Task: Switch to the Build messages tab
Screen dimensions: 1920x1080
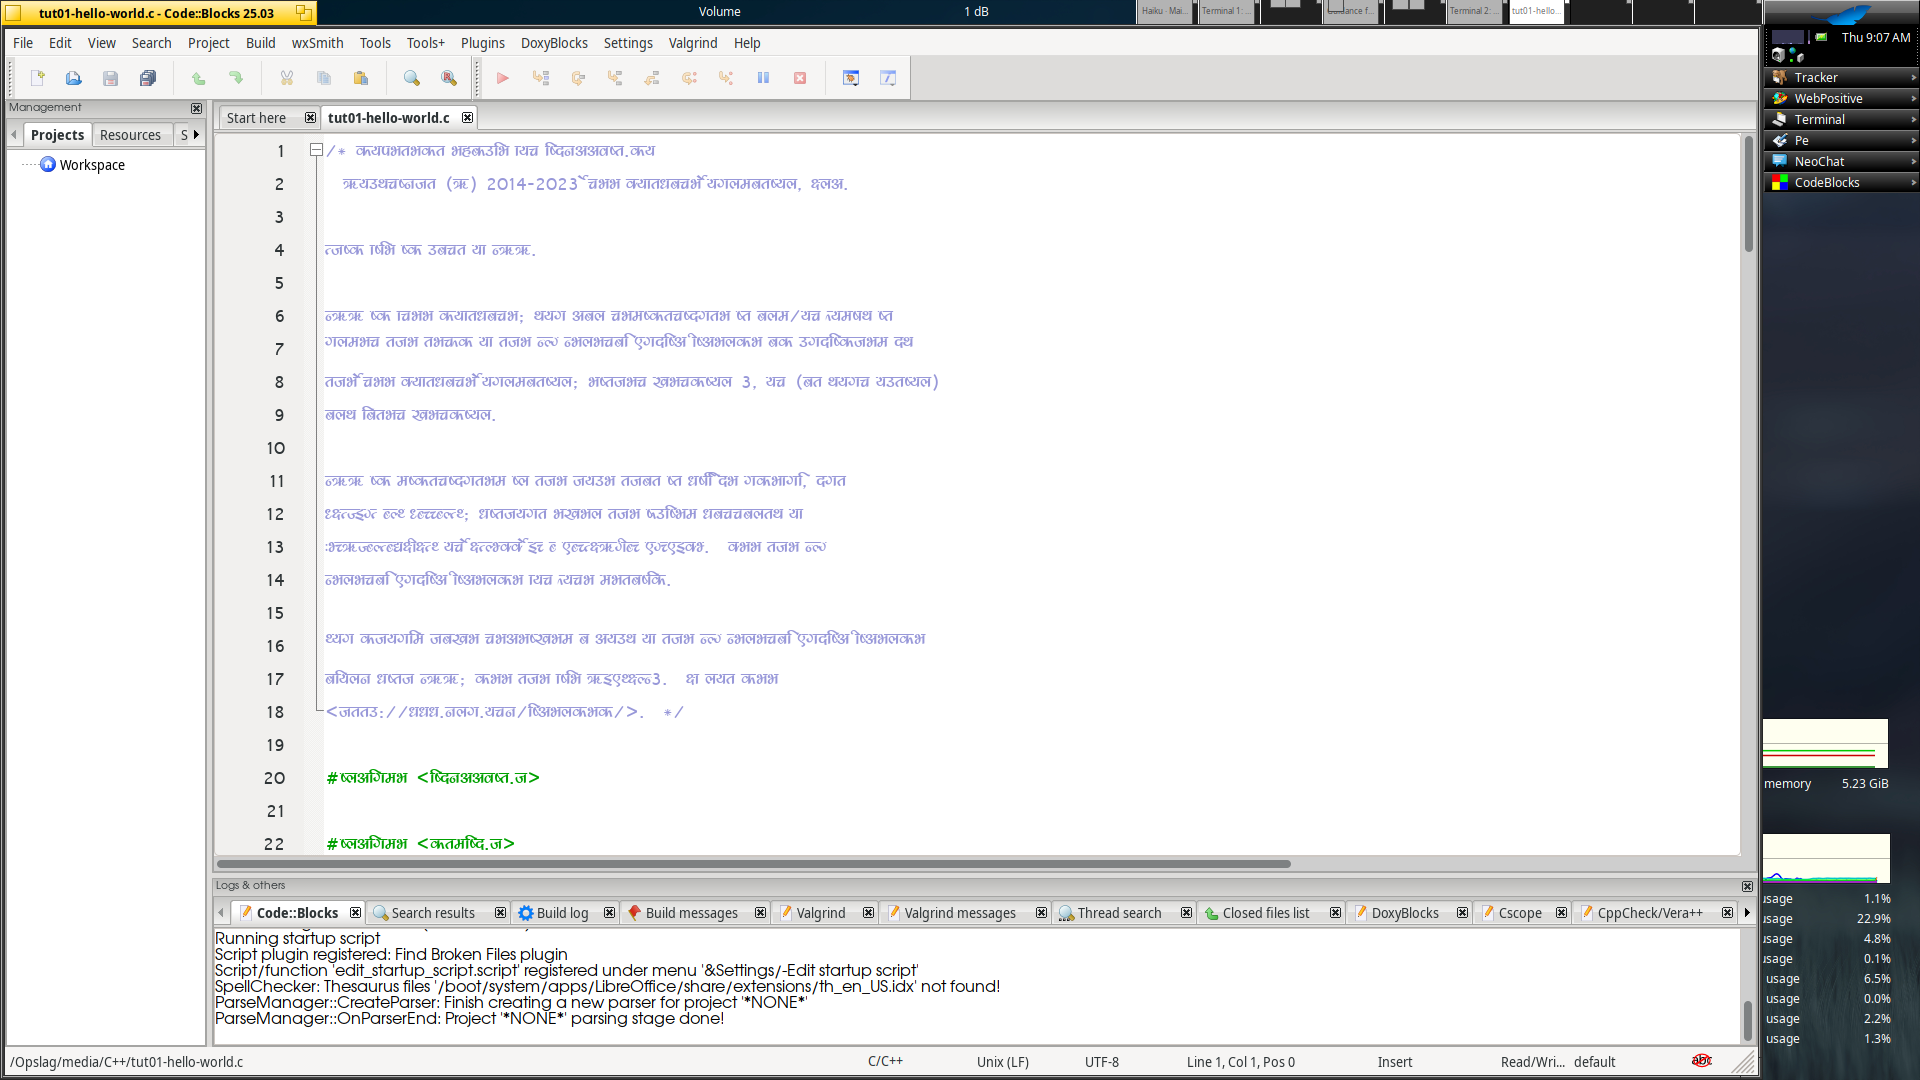Action: tap(690, 913)
